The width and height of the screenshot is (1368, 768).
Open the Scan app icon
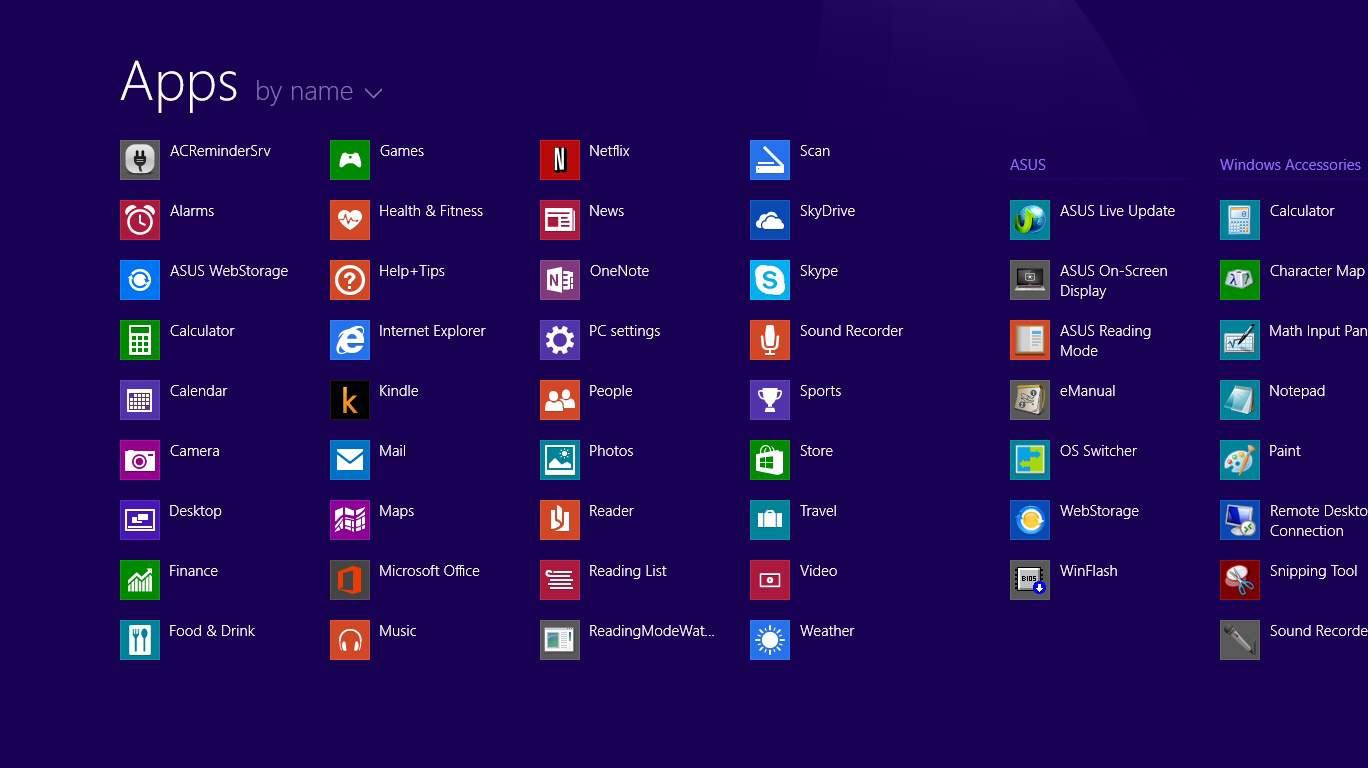coord(770,160)
